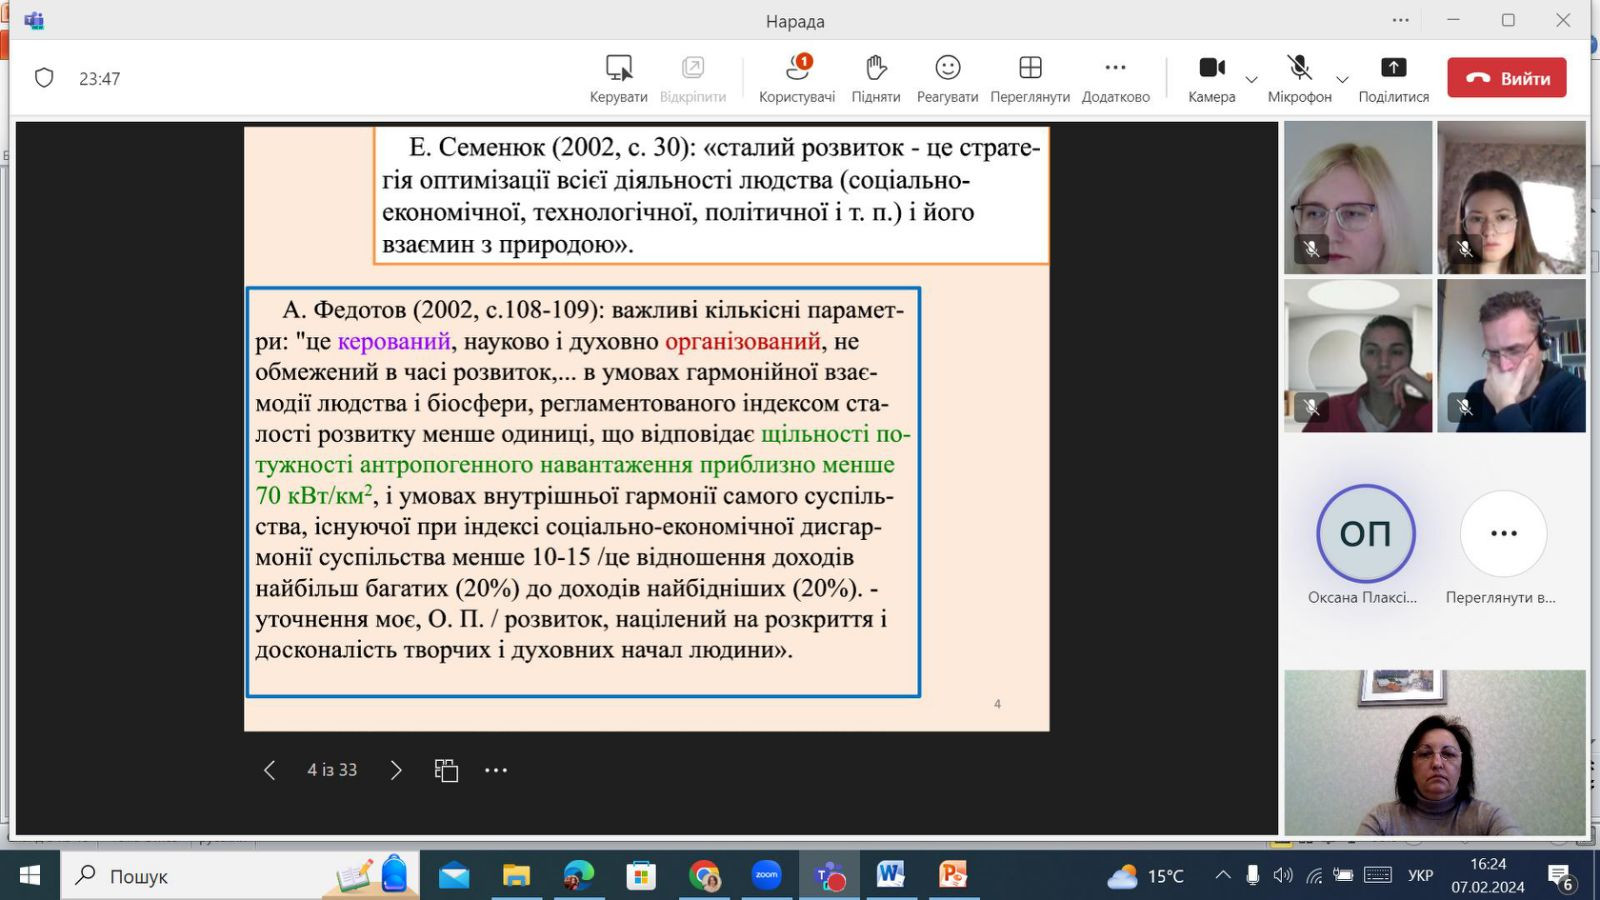Open Переглянути view layout options

(1029, 78)
